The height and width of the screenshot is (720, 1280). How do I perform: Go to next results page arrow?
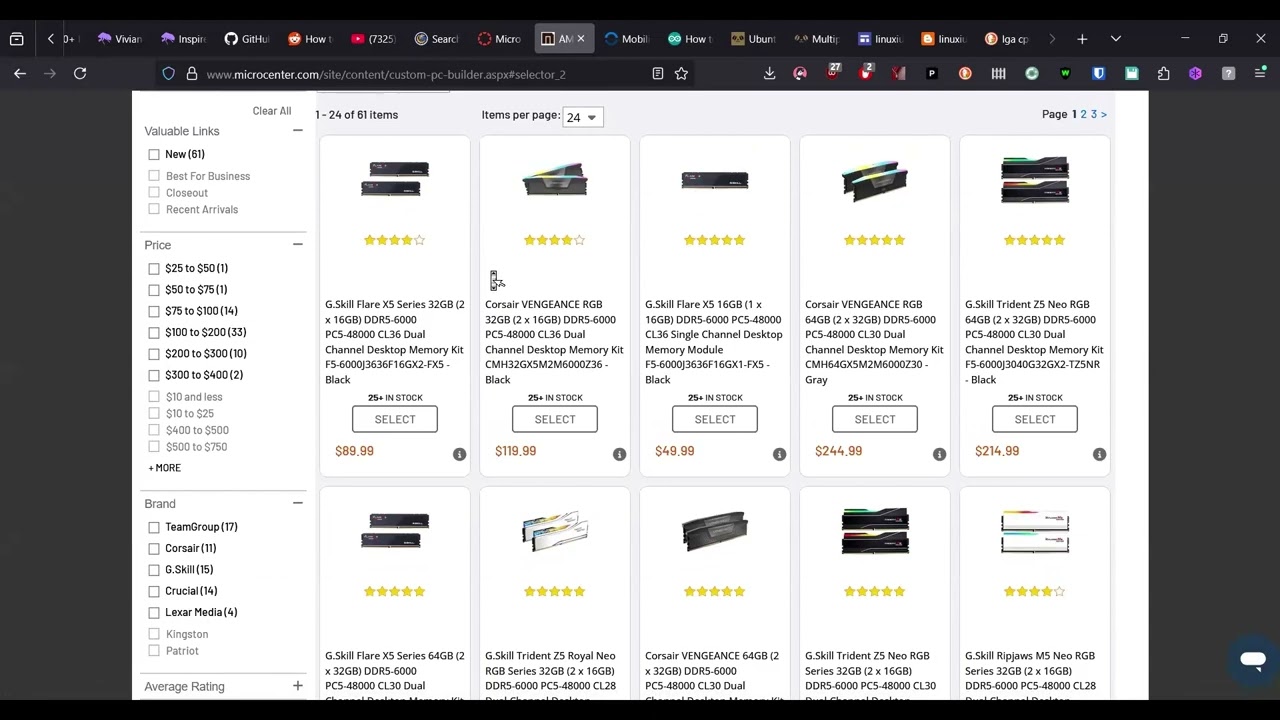(1104, 114)
